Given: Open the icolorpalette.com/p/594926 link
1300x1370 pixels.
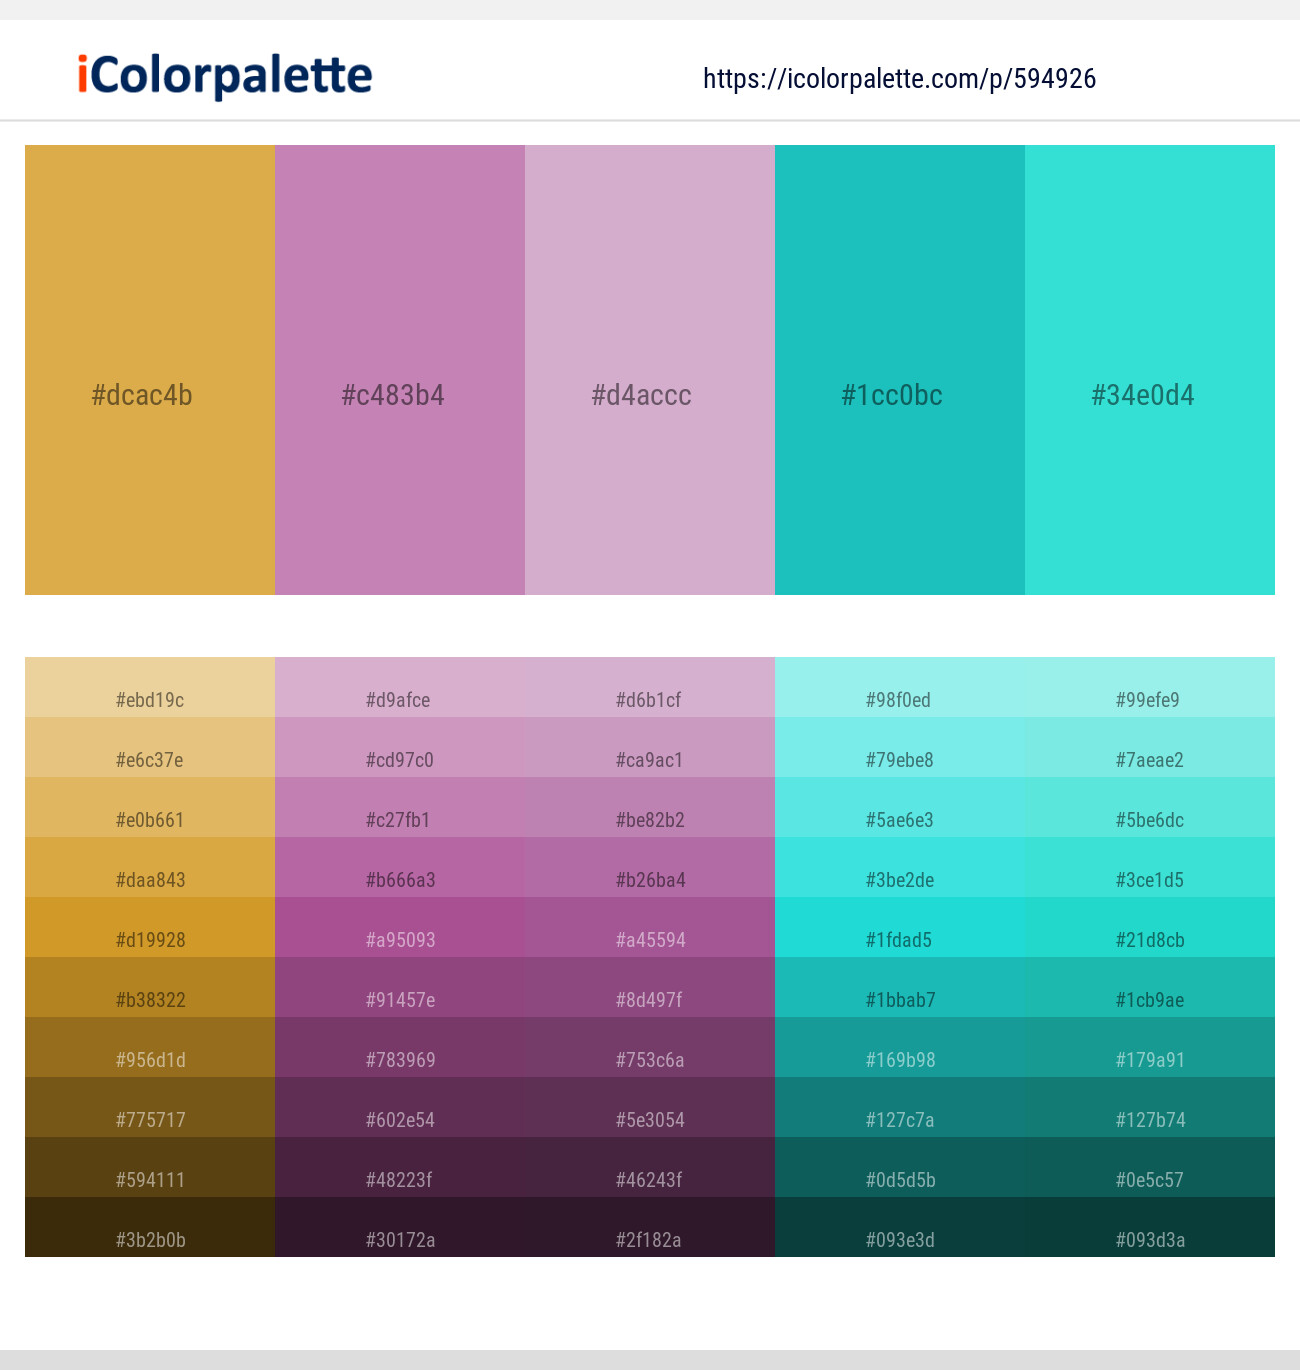Looking at the screenshot, I should pyautogui.click(x=899, y=79).
